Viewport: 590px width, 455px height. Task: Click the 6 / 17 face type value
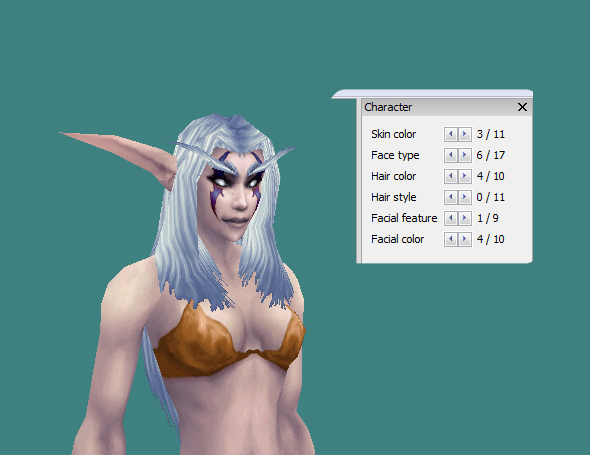click(490, 155)
